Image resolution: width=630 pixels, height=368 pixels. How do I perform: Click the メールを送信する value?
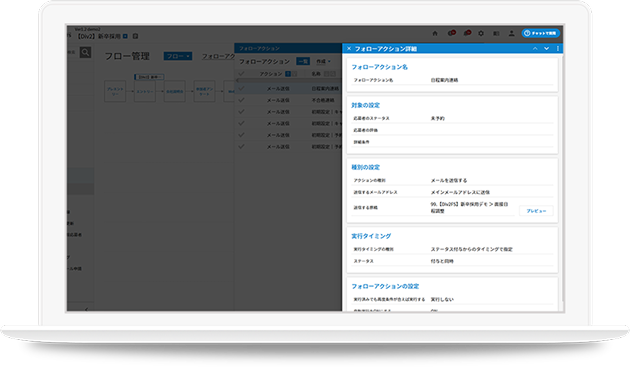click(x=449, y=180)
